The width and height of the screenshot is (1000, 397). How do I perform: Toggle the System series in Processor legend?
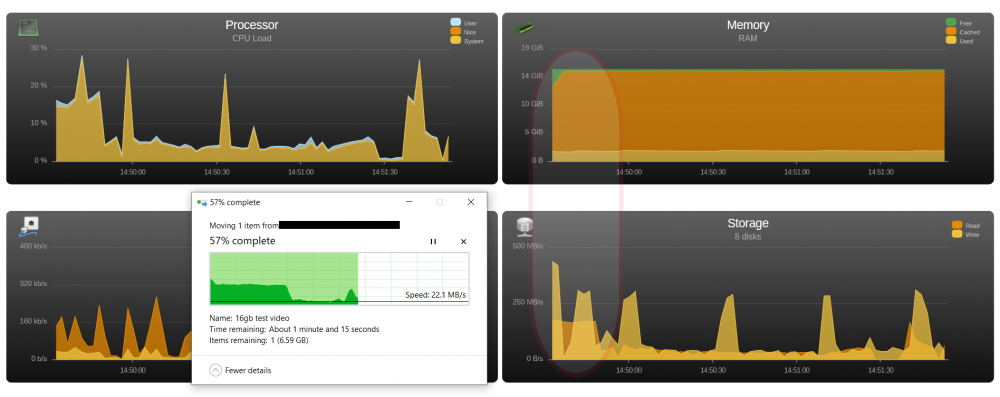point(467,41)
